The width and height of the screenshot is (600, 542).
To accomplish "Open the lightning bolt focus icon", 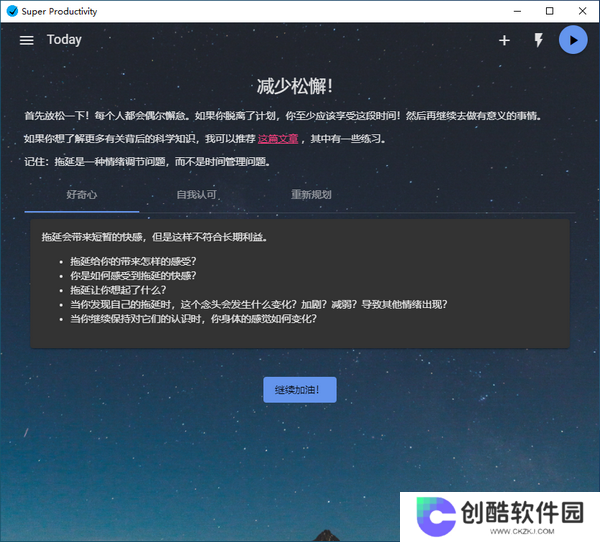I will (538, 40).
